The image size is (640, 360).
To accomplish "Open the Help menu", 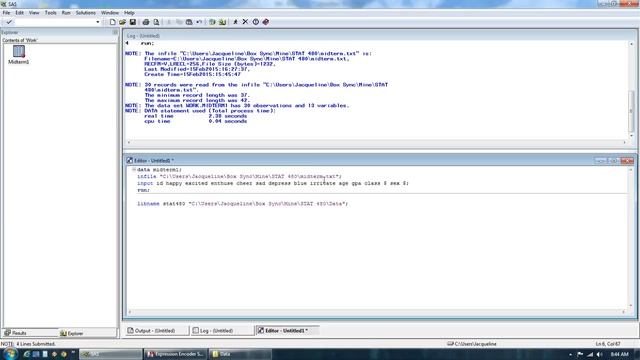I will 129,13.
